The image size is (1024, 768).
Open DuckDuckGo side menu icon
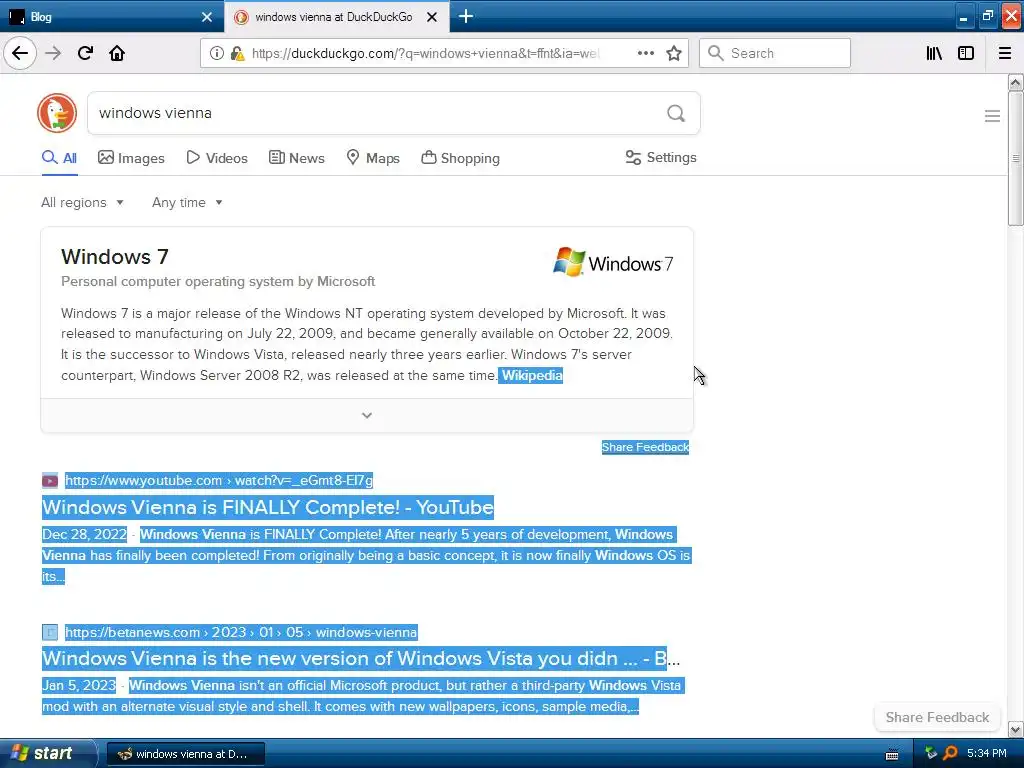coord(992,116)
